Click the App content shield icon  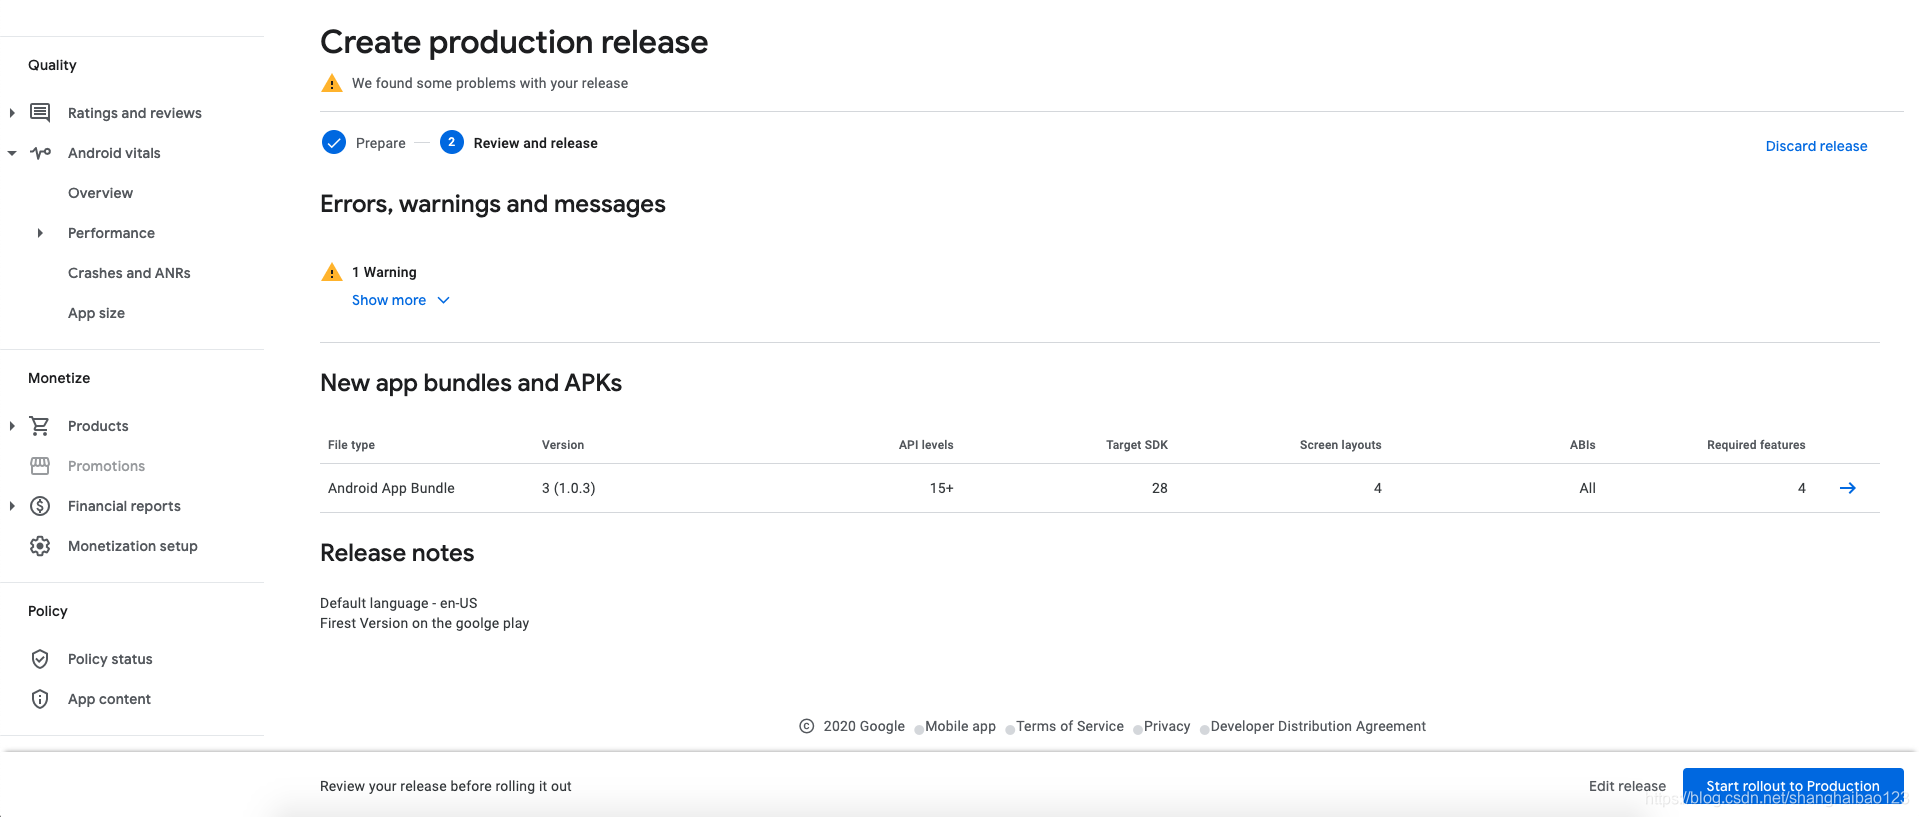40,699
